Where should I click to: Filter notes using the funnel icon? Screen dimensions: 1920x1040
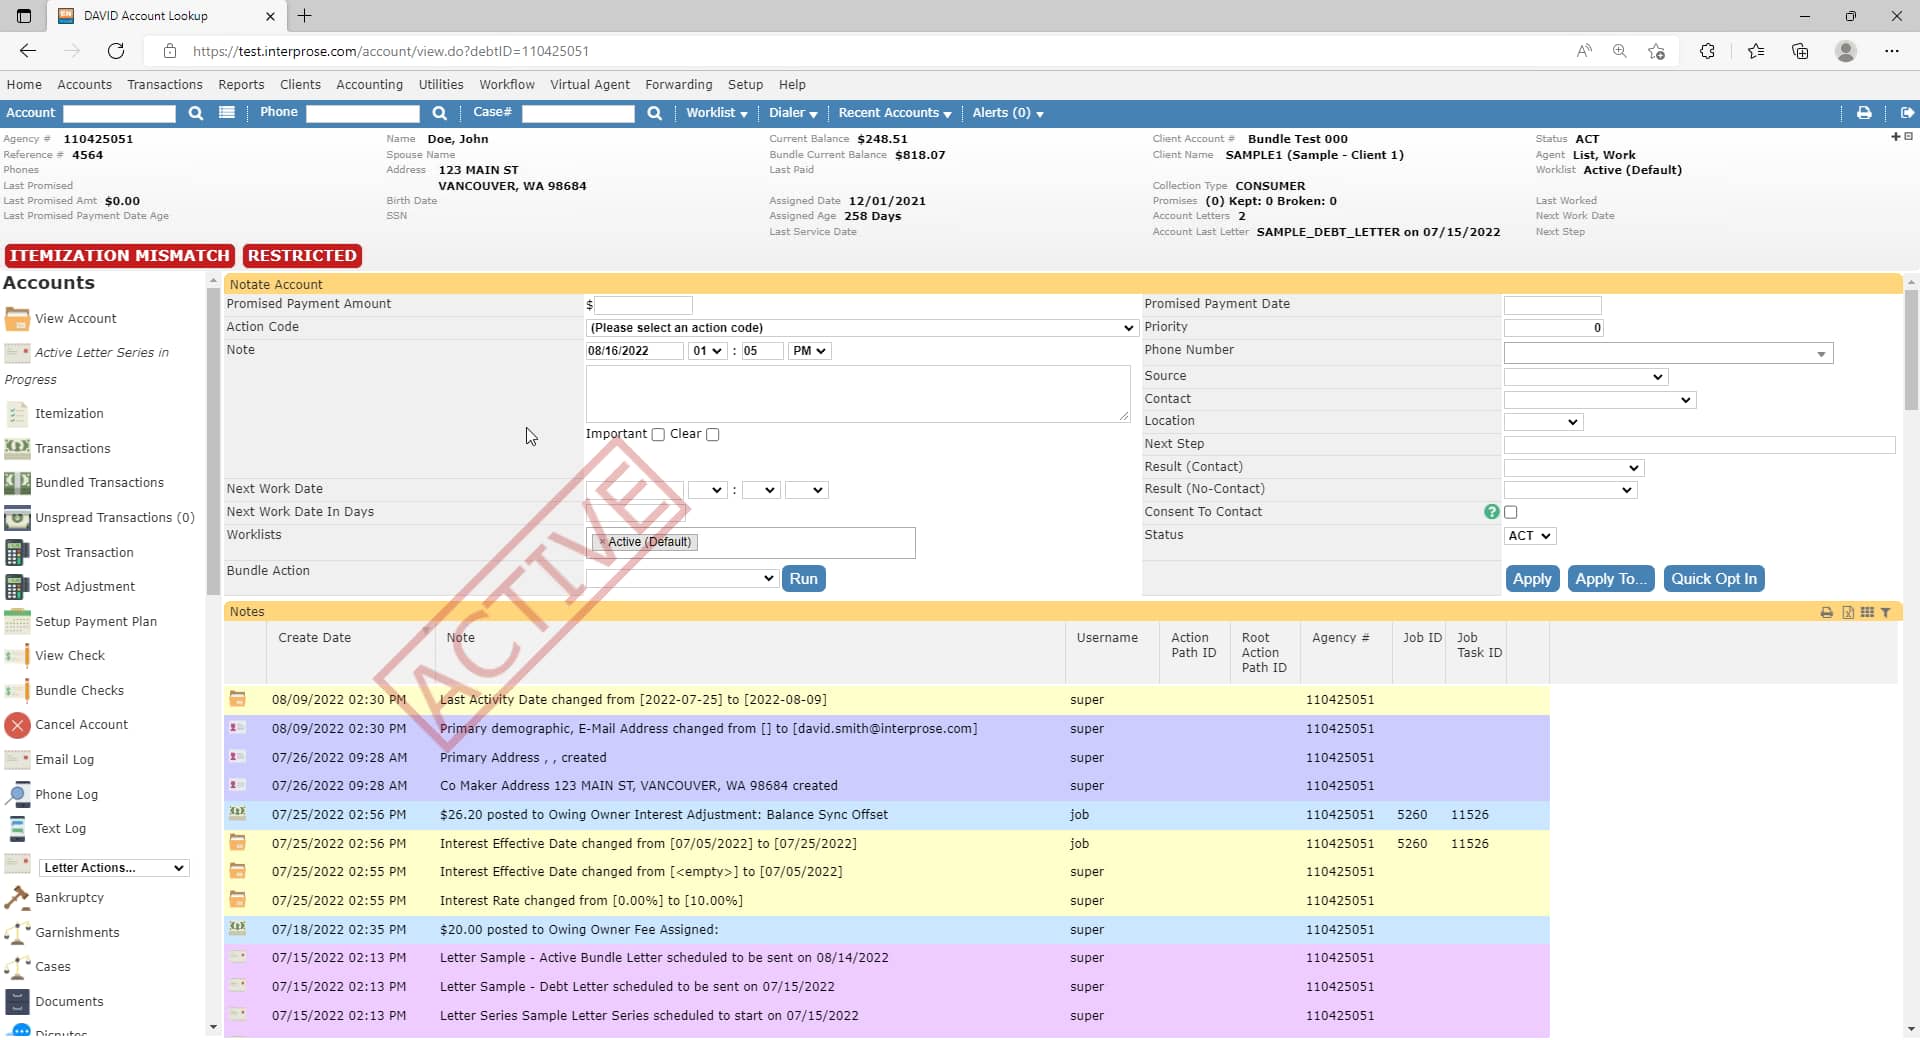1887,613
